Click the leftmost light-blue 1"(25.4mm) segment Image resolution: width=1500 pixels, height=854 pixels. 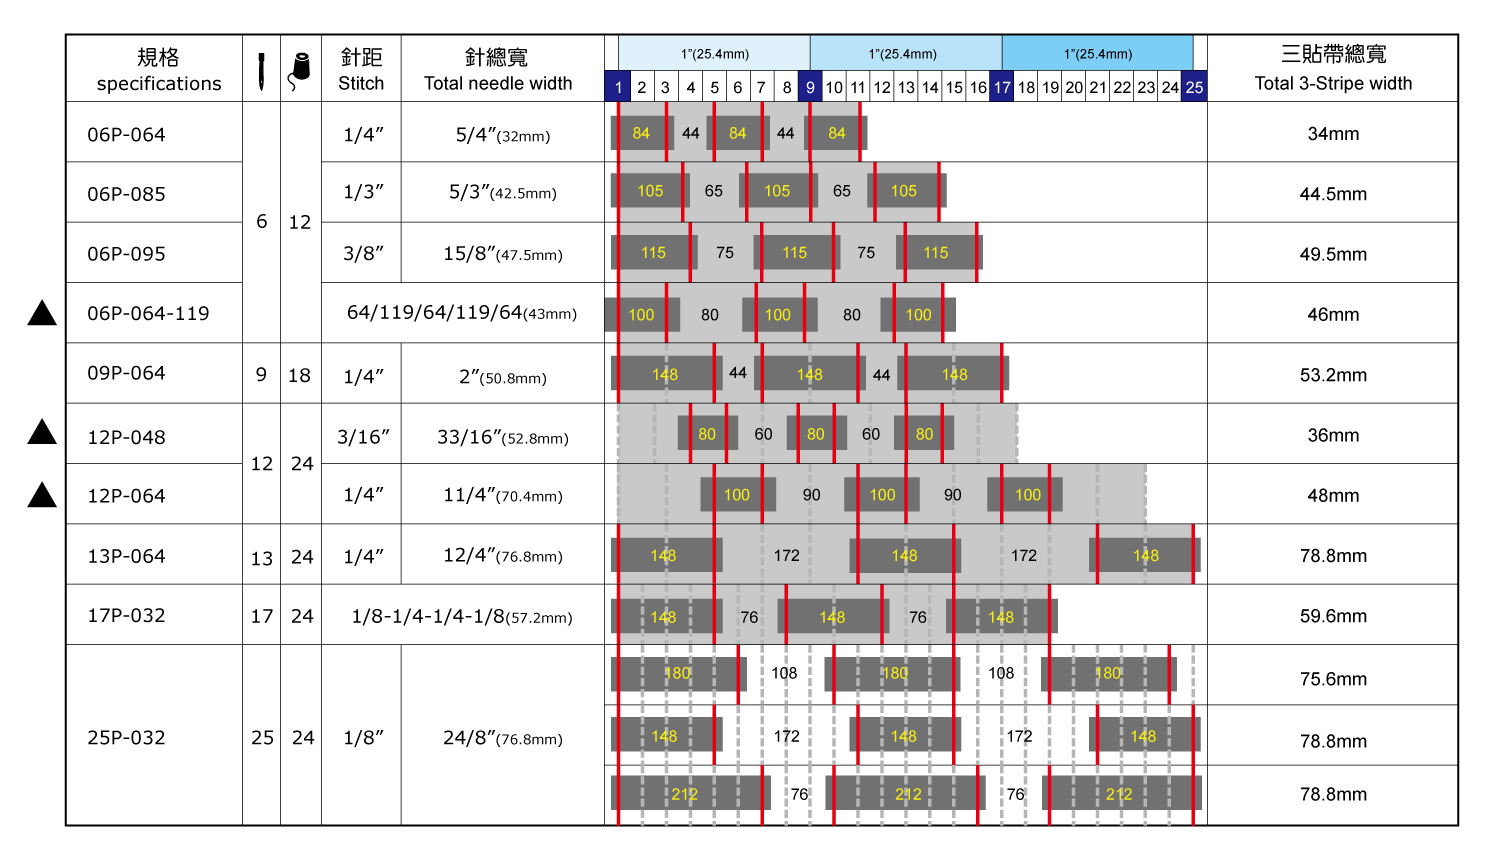click(714, 54)
